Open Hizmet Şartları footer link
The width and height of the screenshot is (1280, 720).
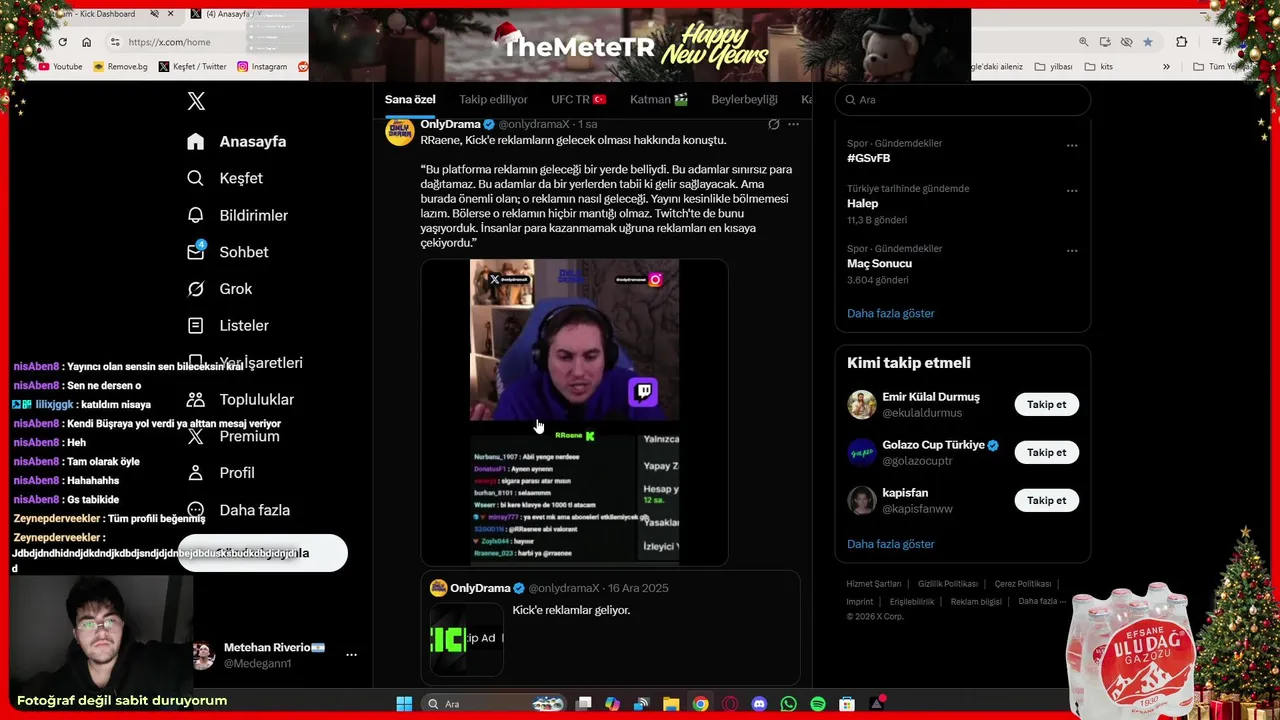click(x=873, y=584)
